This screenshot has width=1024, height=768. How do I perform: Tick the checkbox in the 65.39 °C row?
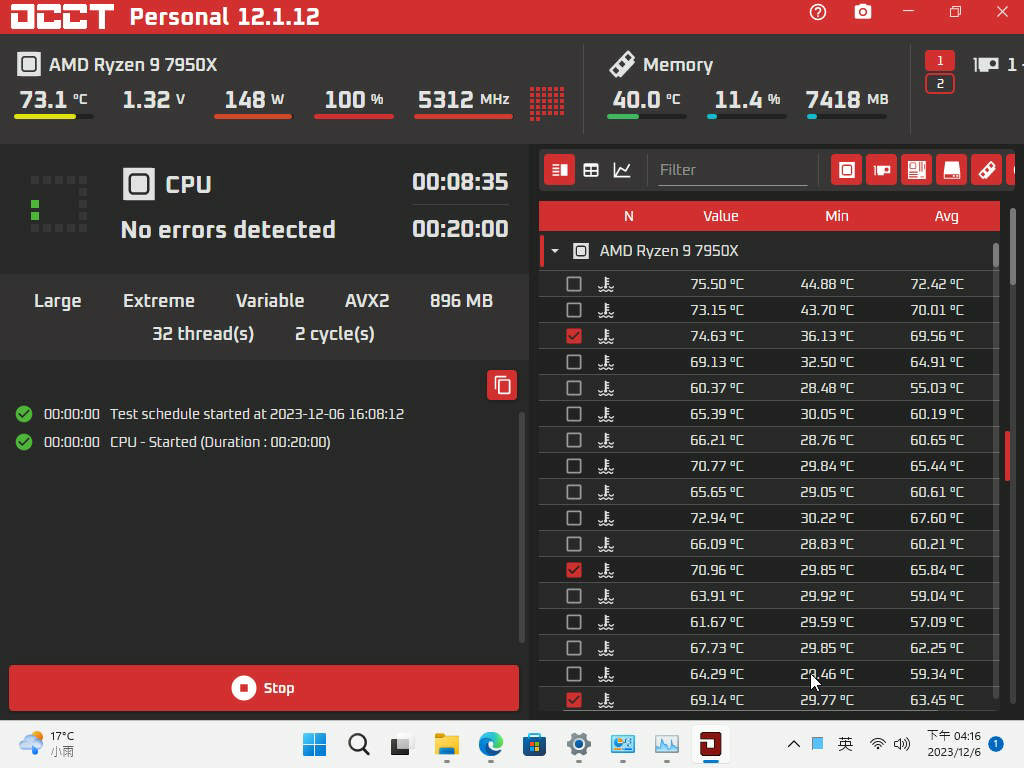tap(574, 414)
